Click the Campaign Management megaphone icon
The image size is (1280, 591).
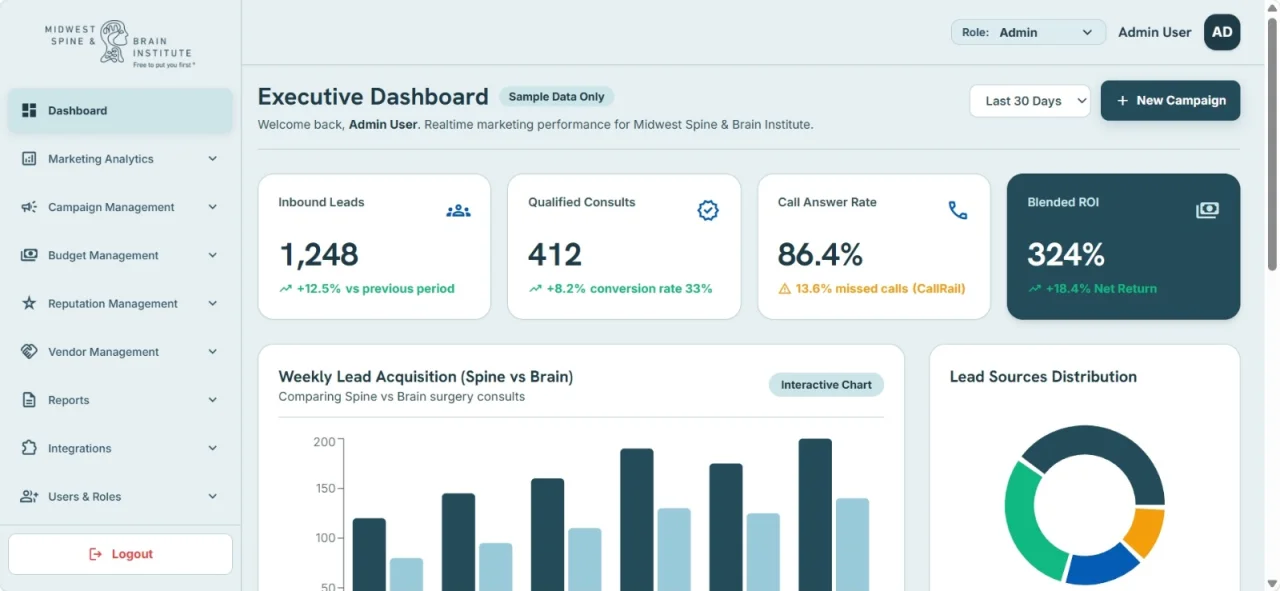[x=29, y=207]
